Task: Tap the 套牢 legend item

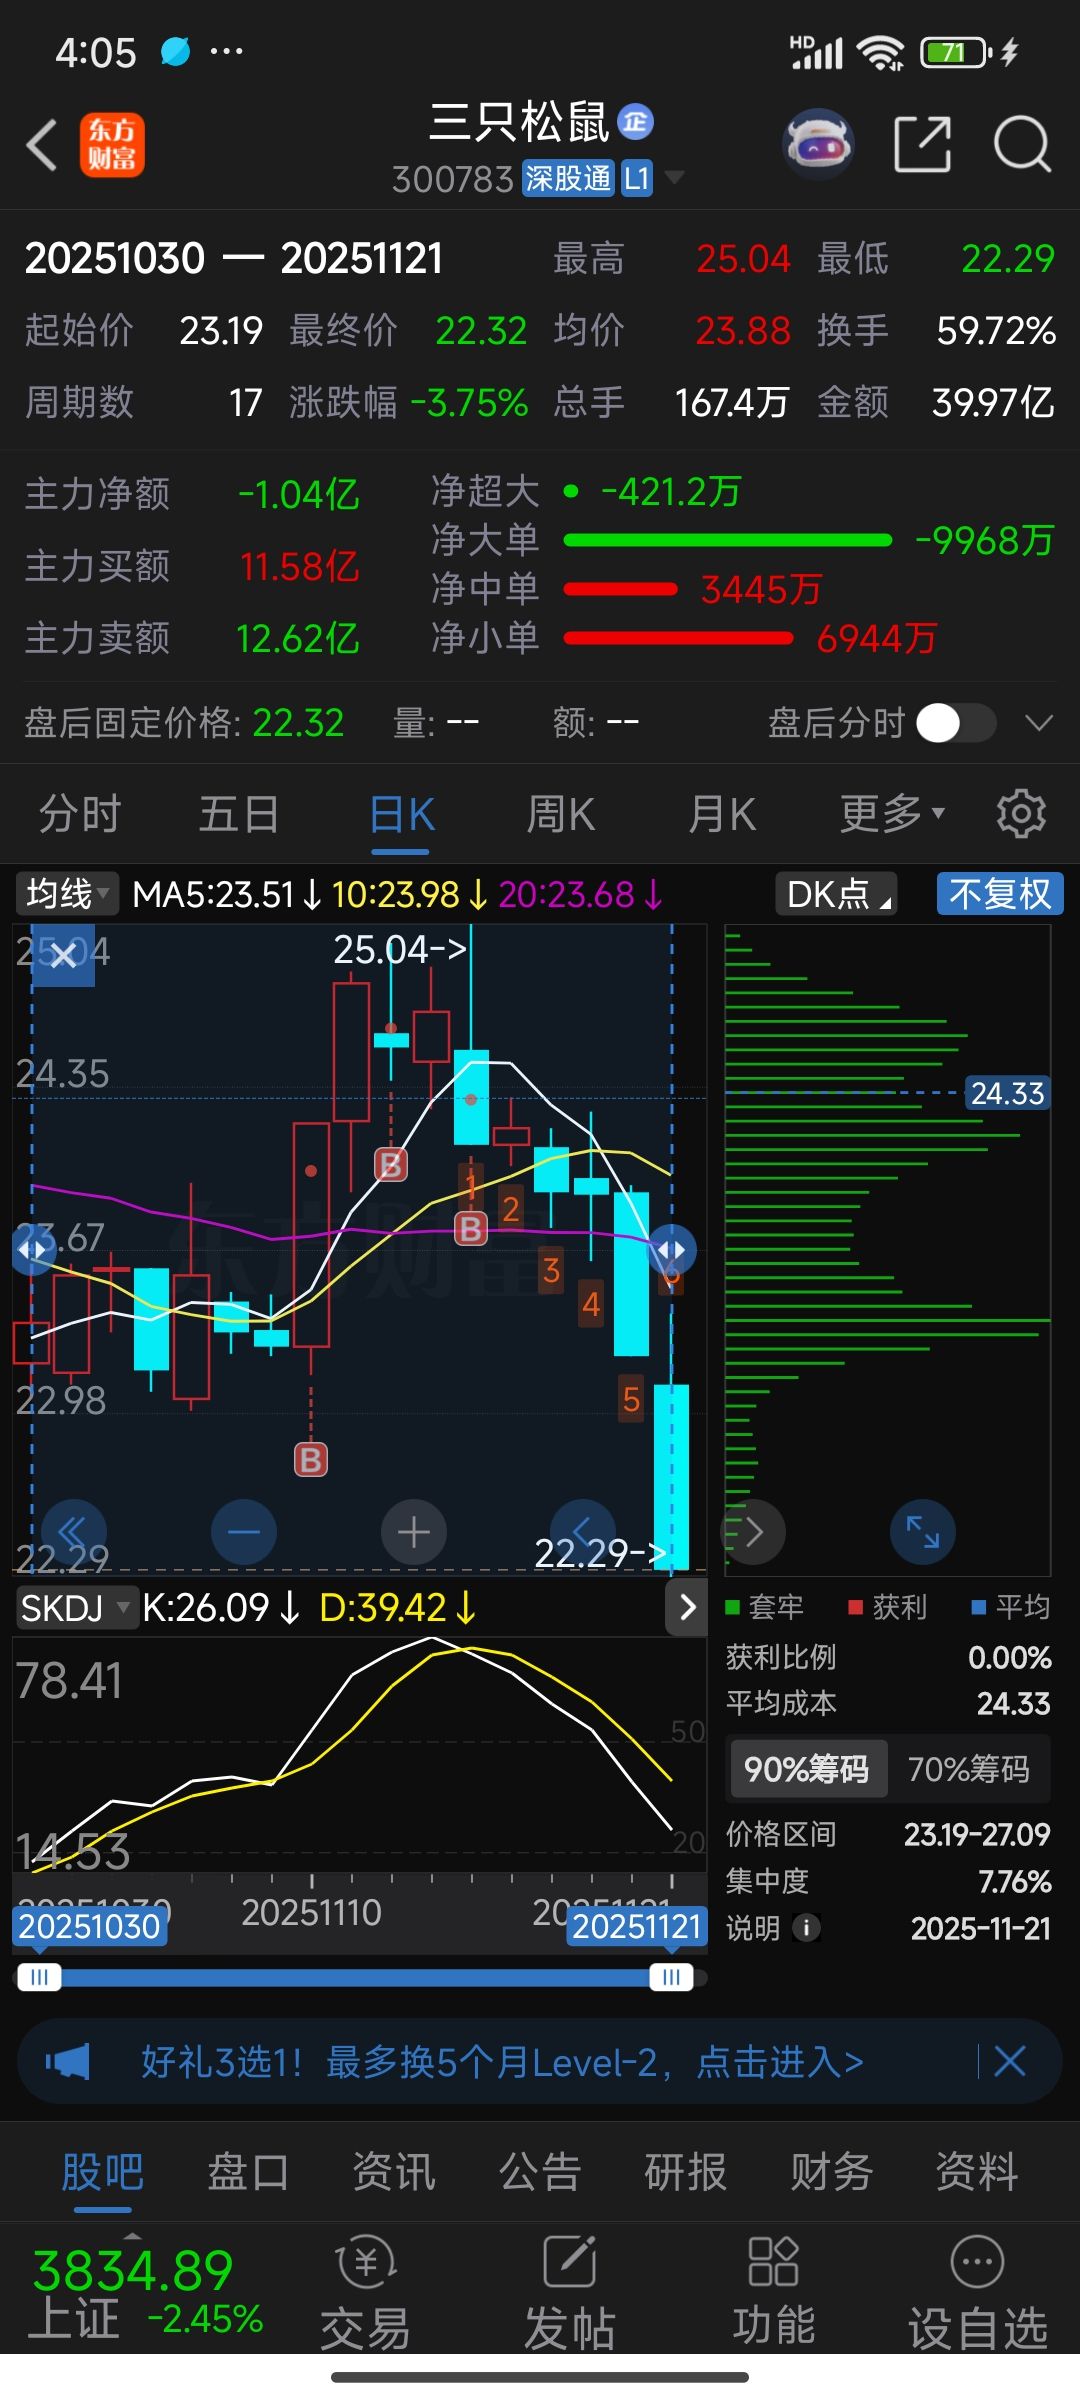Action: tap(765, 1607)
